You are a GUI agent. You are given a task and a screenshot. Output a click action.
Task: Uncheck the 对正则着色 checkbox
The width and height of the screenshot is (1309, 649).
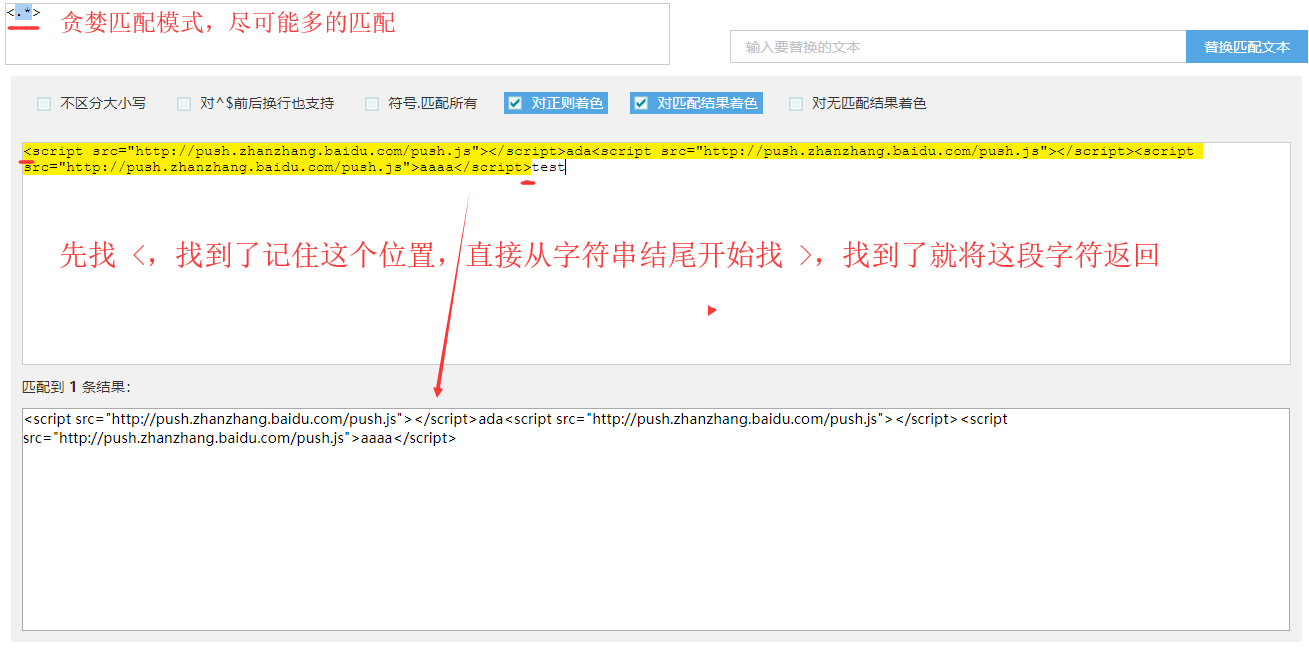click(x=514, y=103)
